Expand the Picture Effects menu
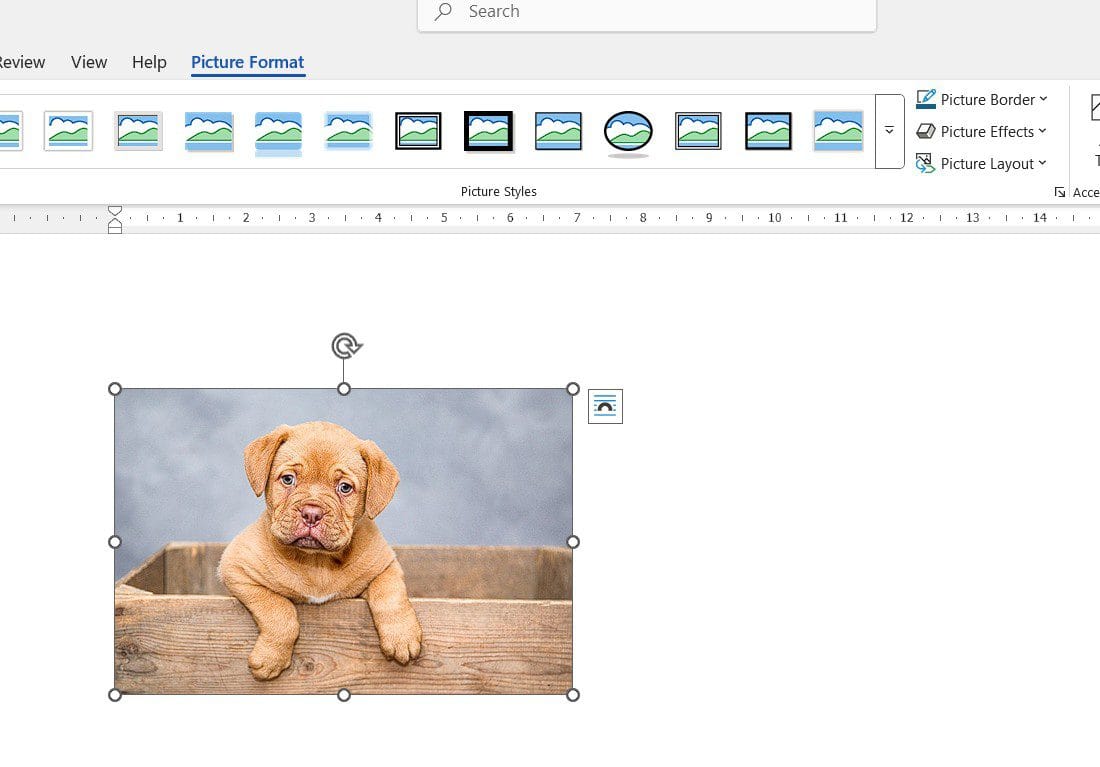Image resolution: width=1100 pixels, height=767 pixels. coord(1043,131)
